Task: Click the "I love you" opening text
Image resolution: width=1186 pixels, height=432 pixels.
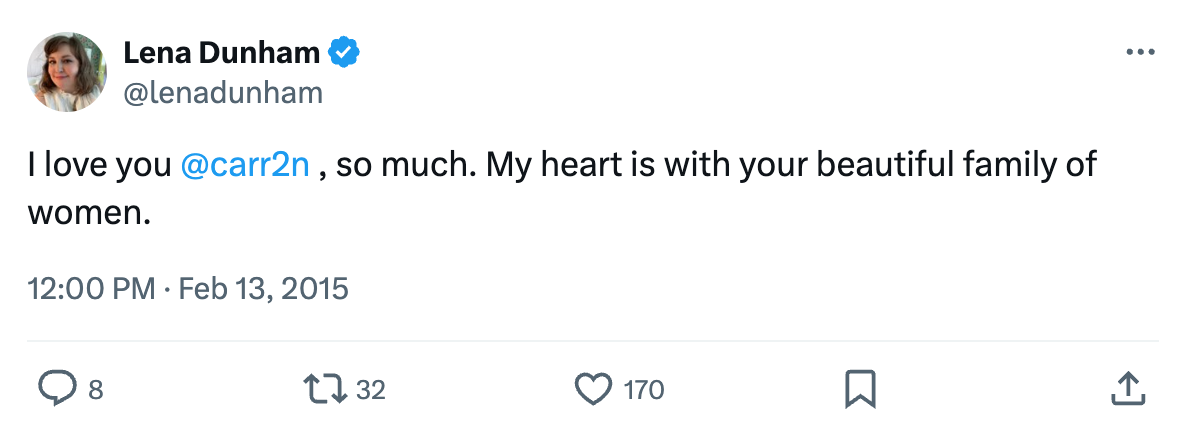Action: click(x=100, y=165)
